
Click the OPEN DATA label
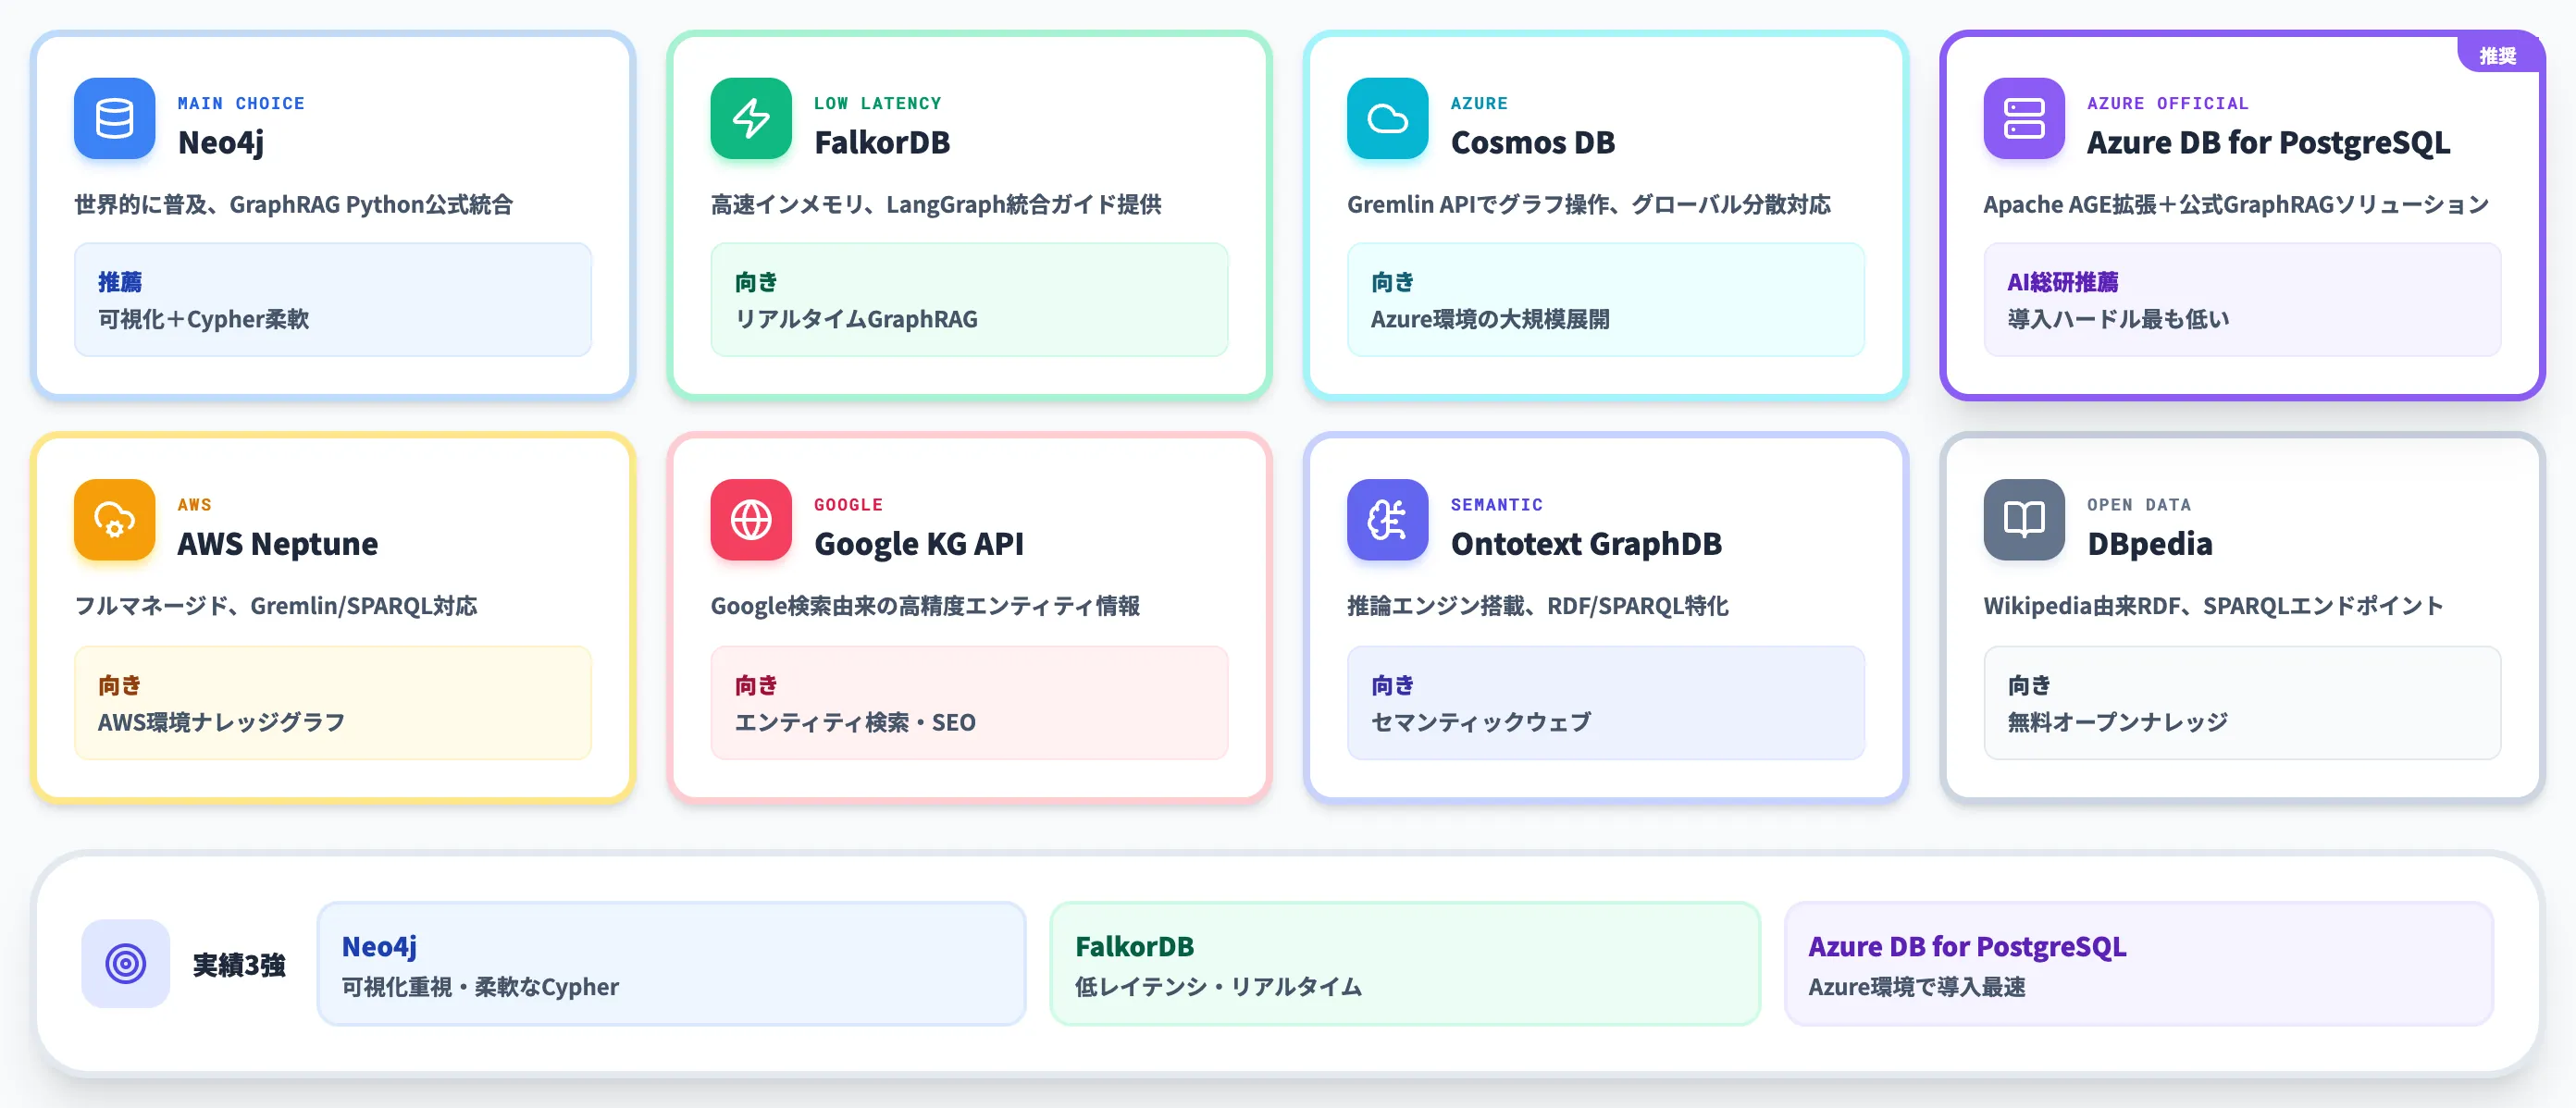click(2138, 505)
